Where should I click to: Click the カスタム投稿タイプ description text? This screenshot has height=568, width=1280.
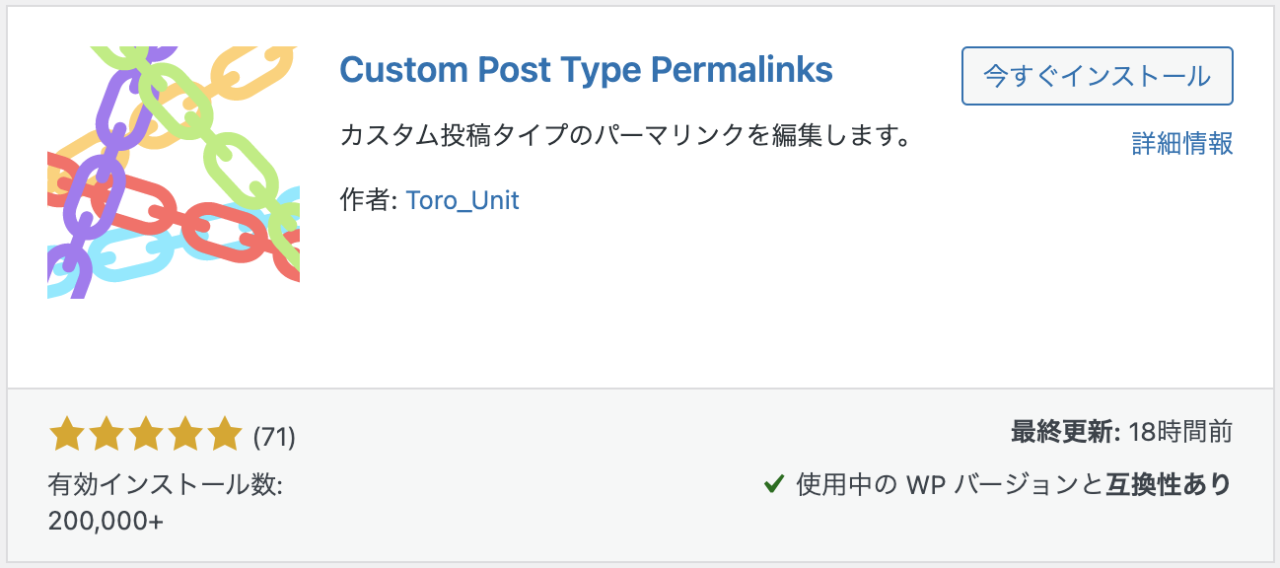pos(625,135)
